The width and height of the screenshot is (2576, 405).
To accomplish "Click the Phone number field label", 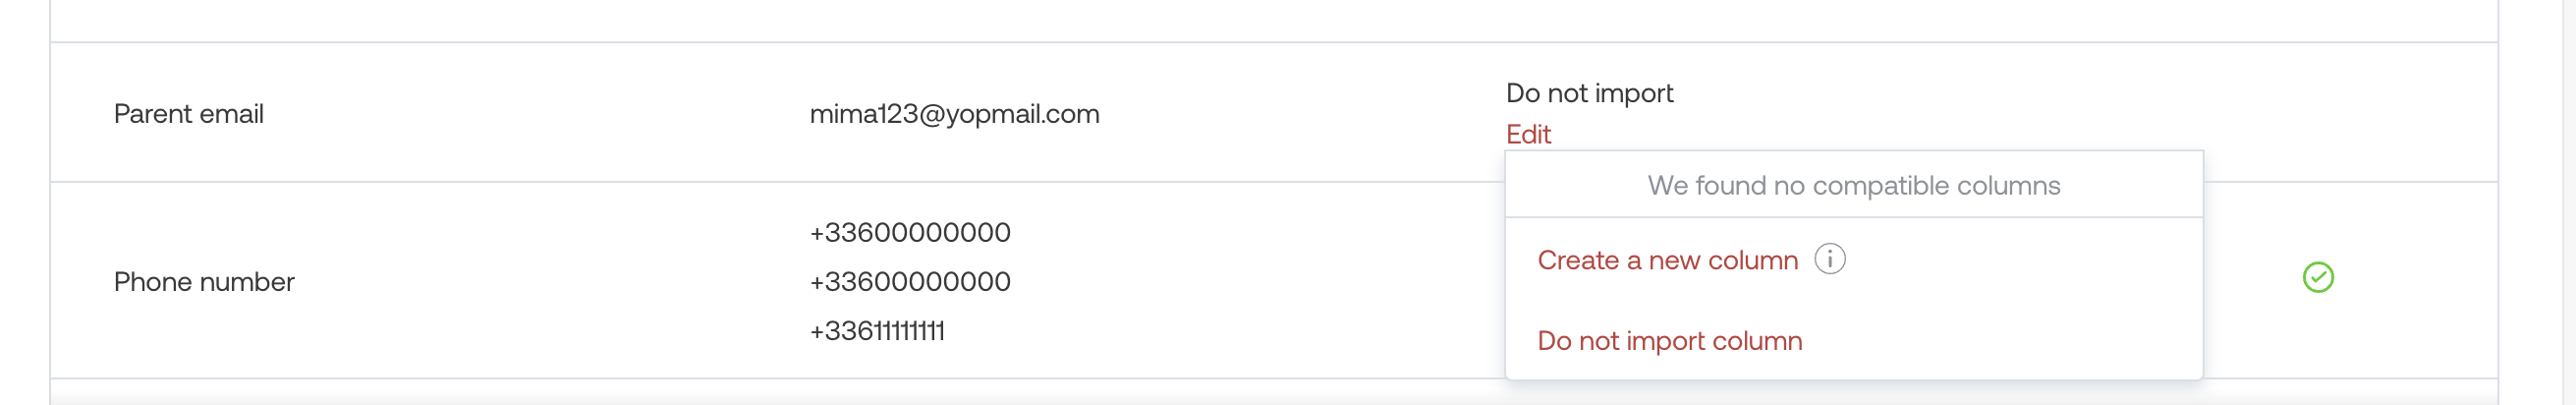I will 203,281.
